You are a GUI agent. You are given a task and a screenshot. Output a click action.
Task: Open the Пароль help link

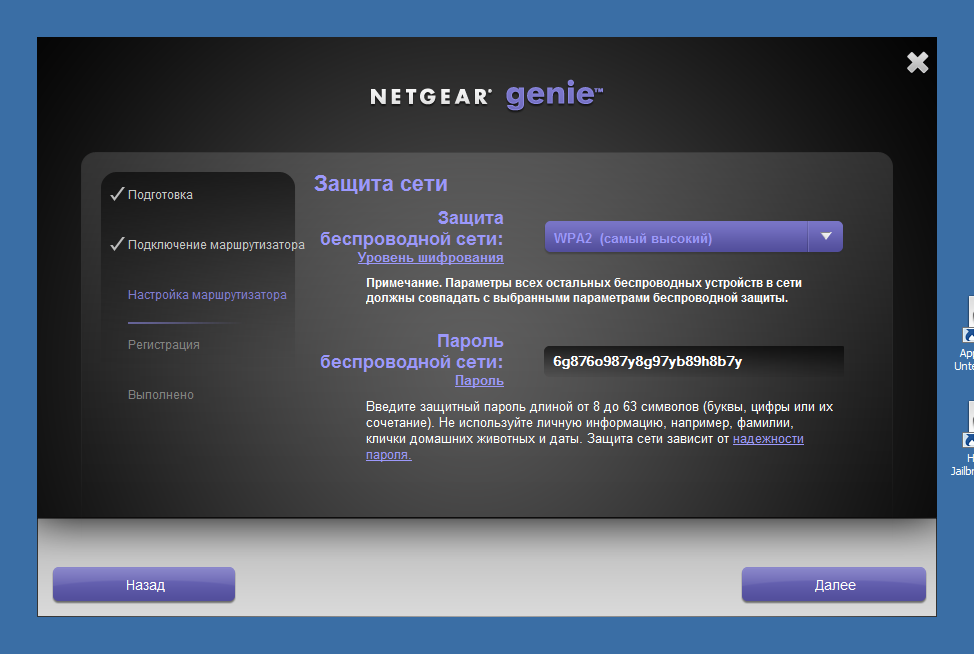479,381
